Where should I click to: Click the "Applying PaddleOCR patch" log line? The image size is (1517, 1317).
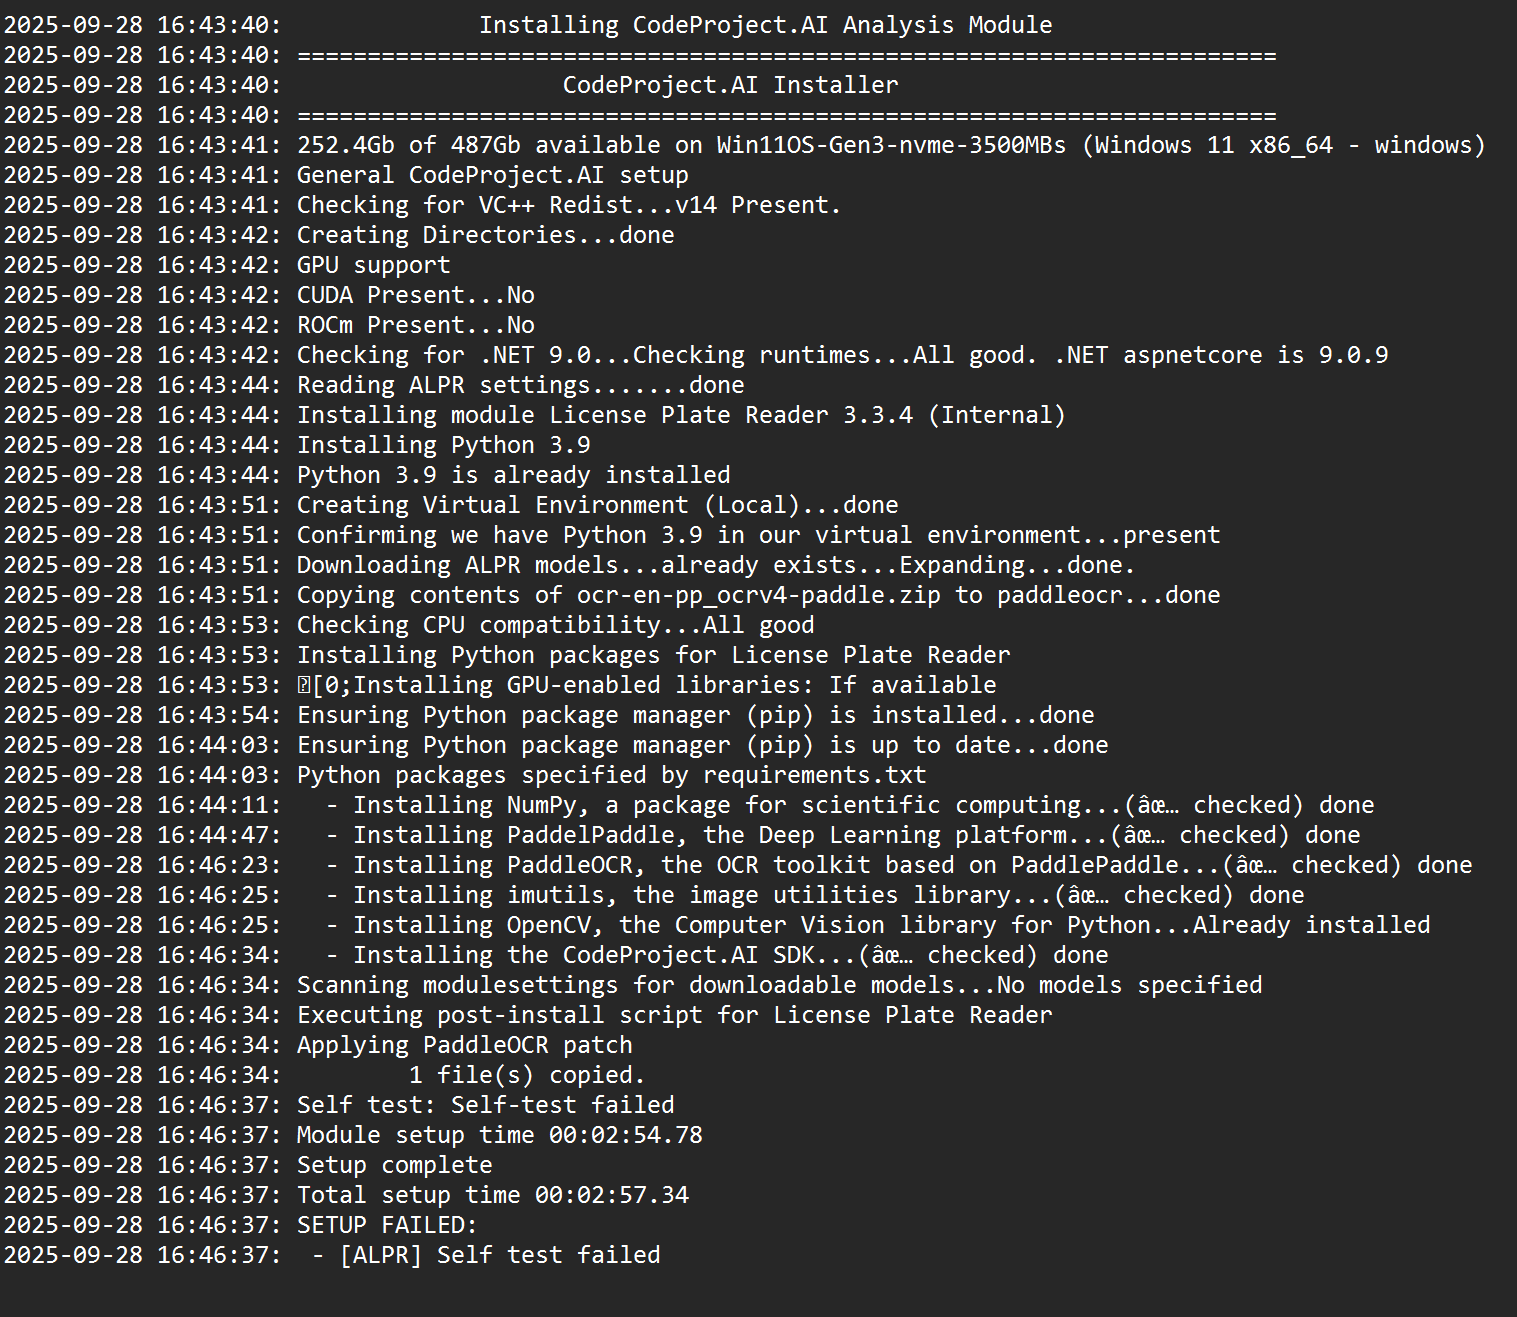pos(464,1045)
